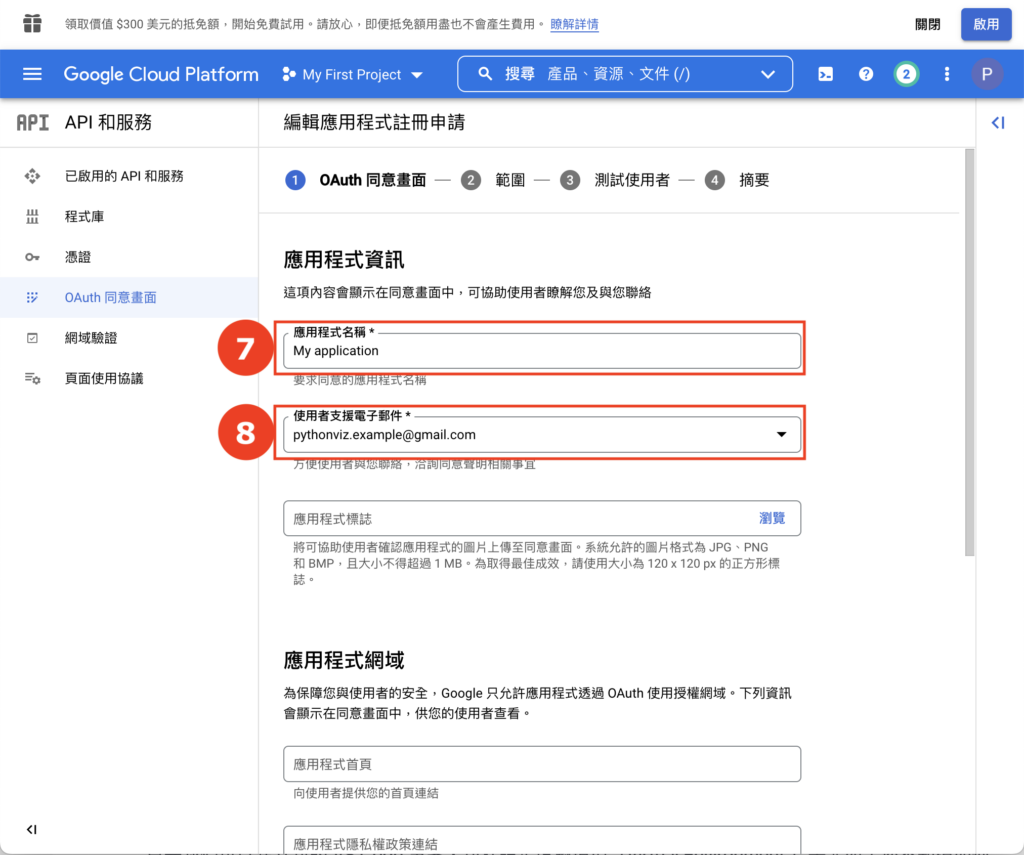Image resolution: width=1024 pixels, height=855 pixels.
Task: Open the 瞭解詳情 link
Action: click(574, 23)
